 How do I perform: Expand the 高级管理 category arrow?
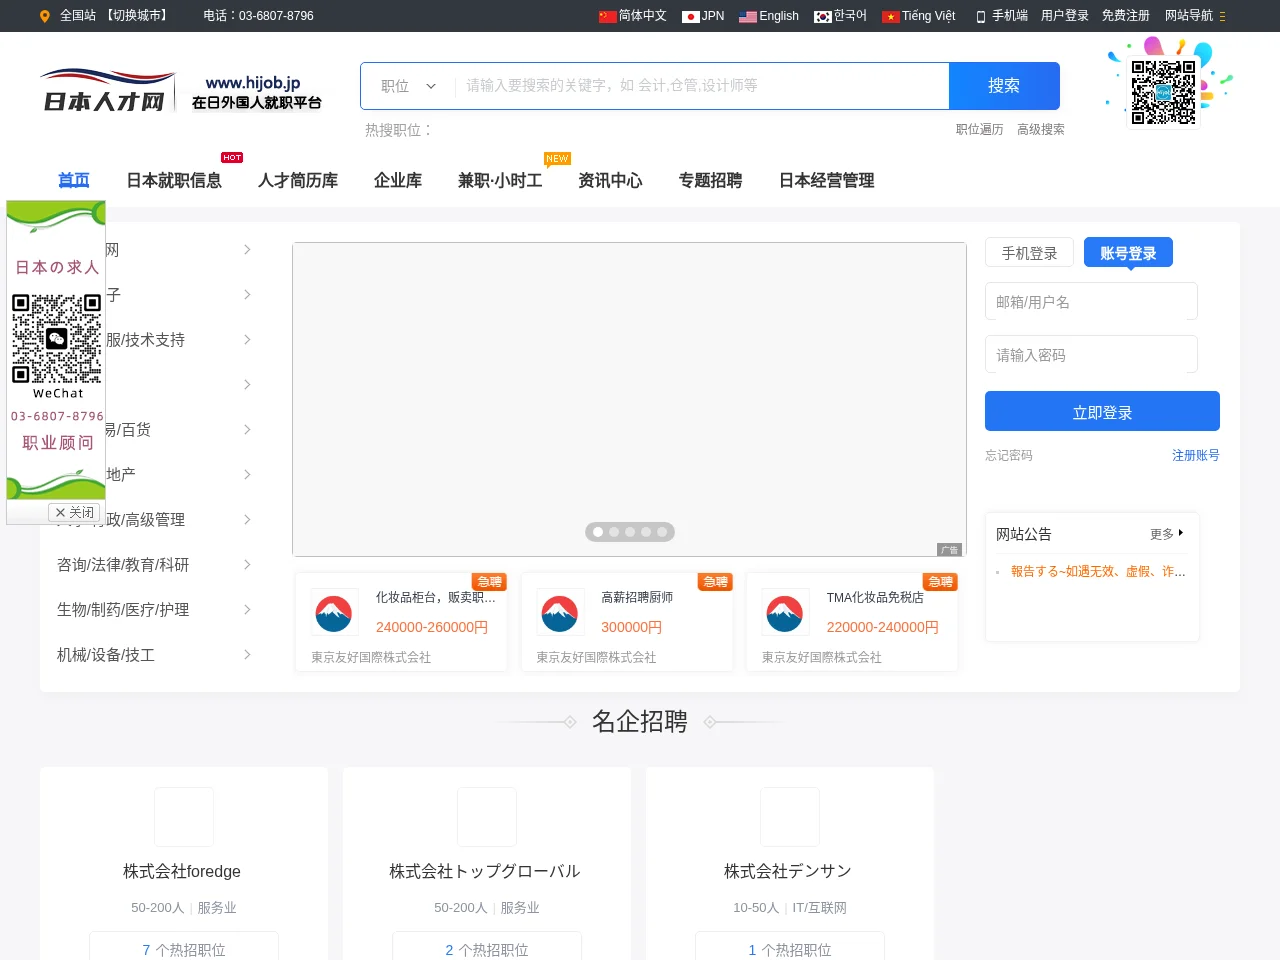tap(247, 520)
